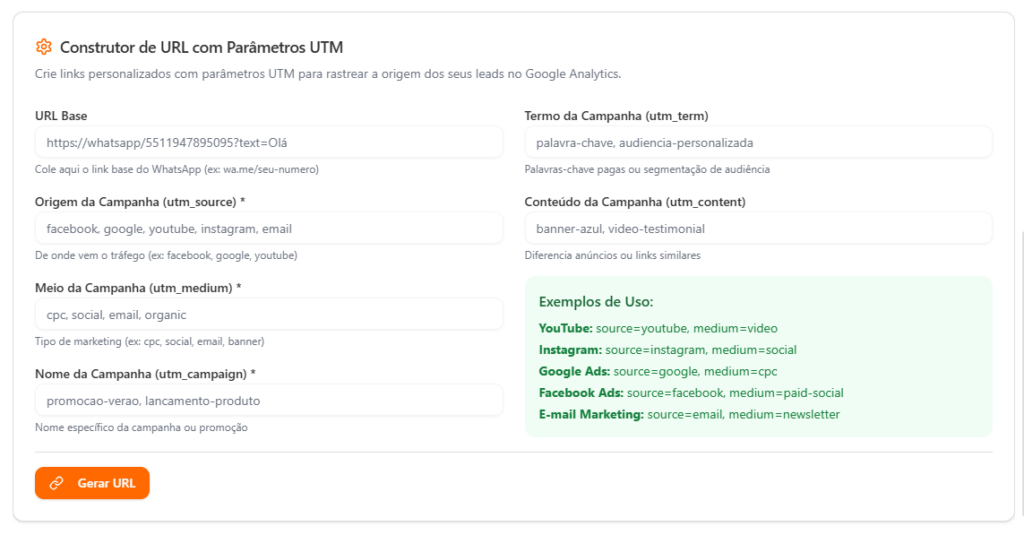Click the Gerar URL button label
The image size is (1024, 535).
coord(106,483)
